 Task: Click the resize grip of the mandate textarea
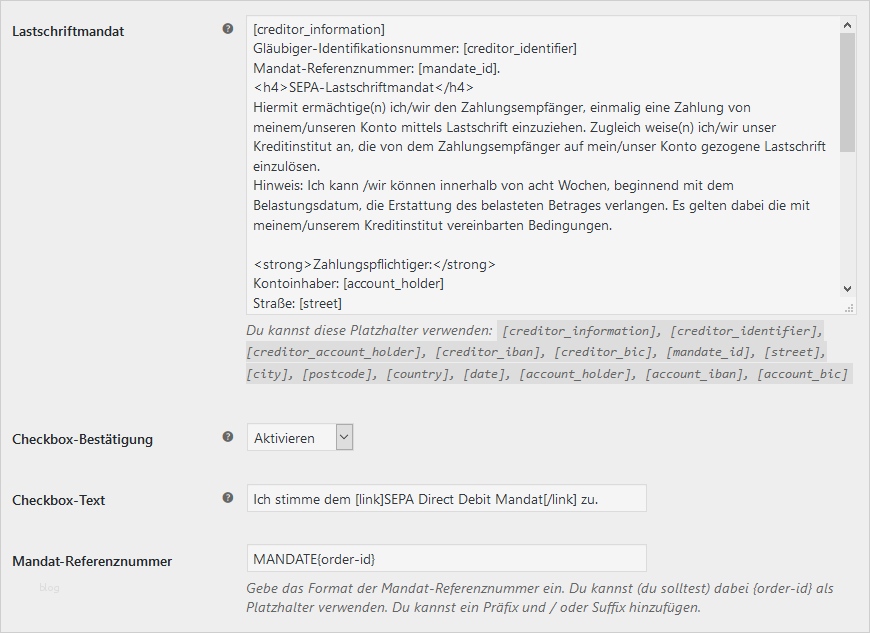(849, 308)
